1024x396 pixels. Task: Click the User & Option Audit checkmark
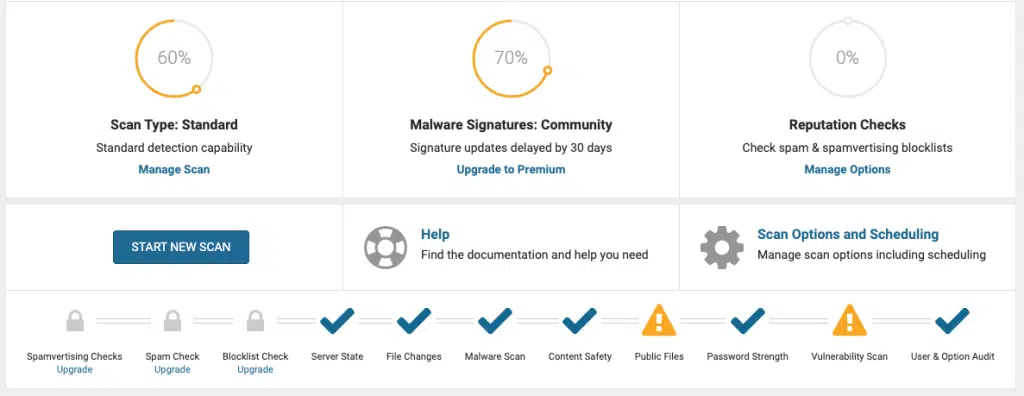tap(952, 321)
